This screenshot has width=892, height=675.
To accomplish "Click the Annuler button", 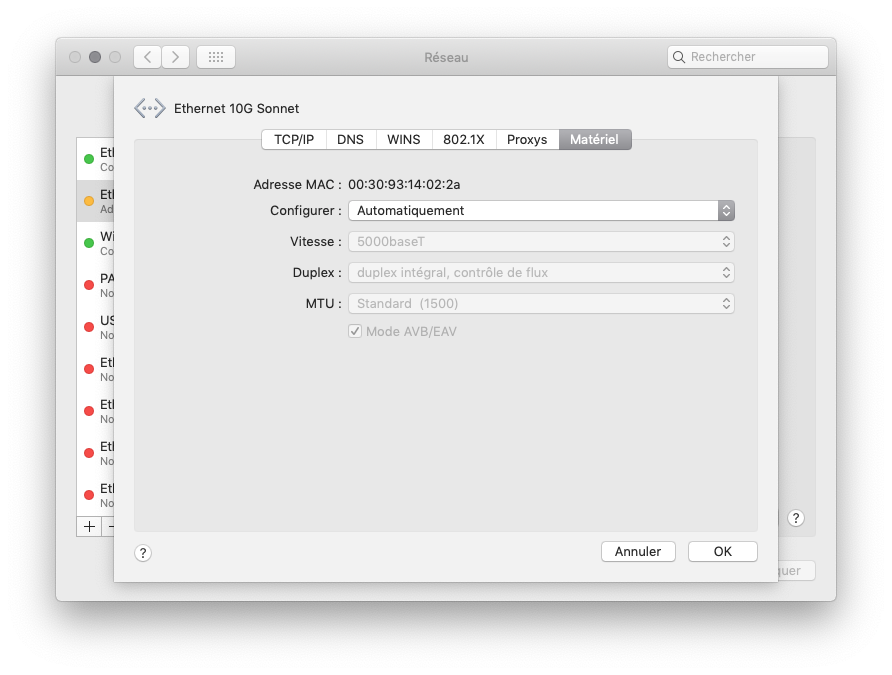I will (638, 552).
